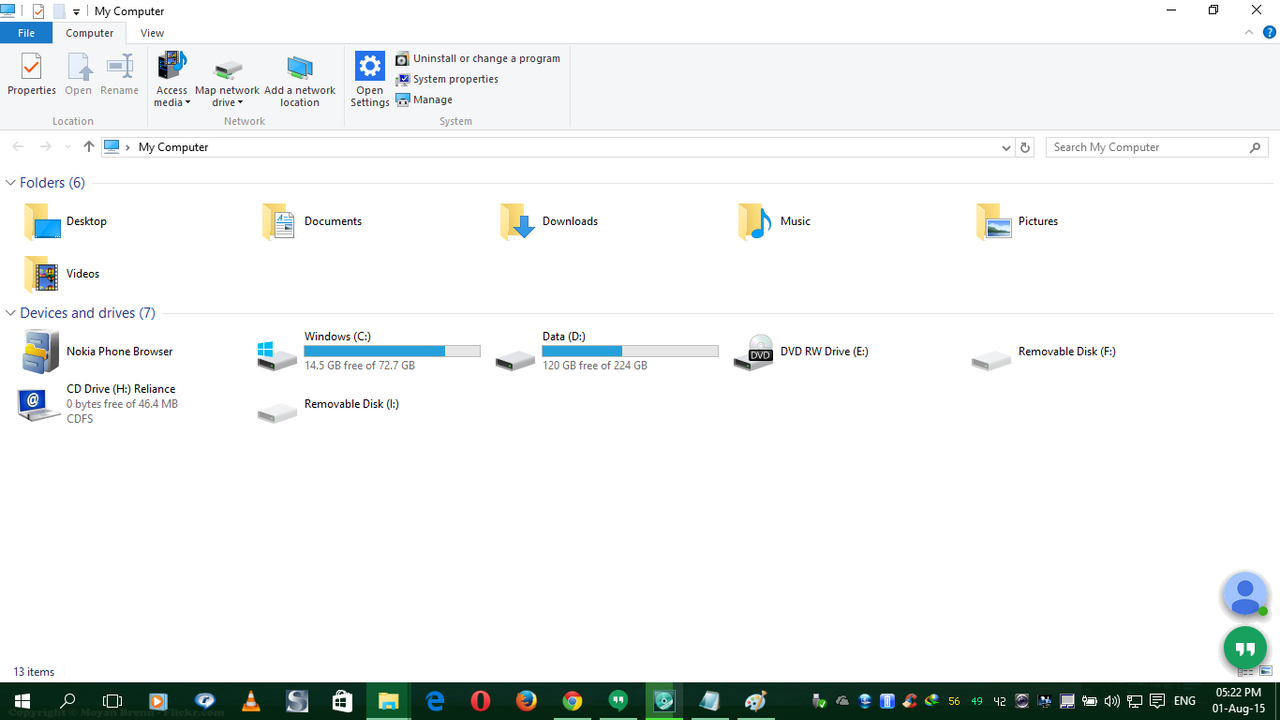Viewport: 1280px width, 720px height.
Task: Switch to the Computer tab
Action: pyautogui.click(x=90, y=33)
